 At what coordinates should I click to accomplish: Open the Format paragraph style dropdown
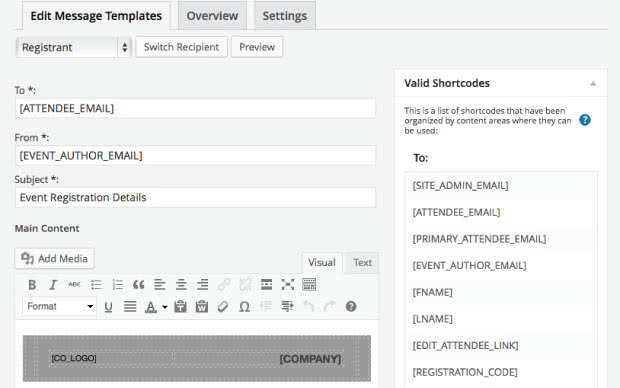pyautogui.click(x=60, y=307)
